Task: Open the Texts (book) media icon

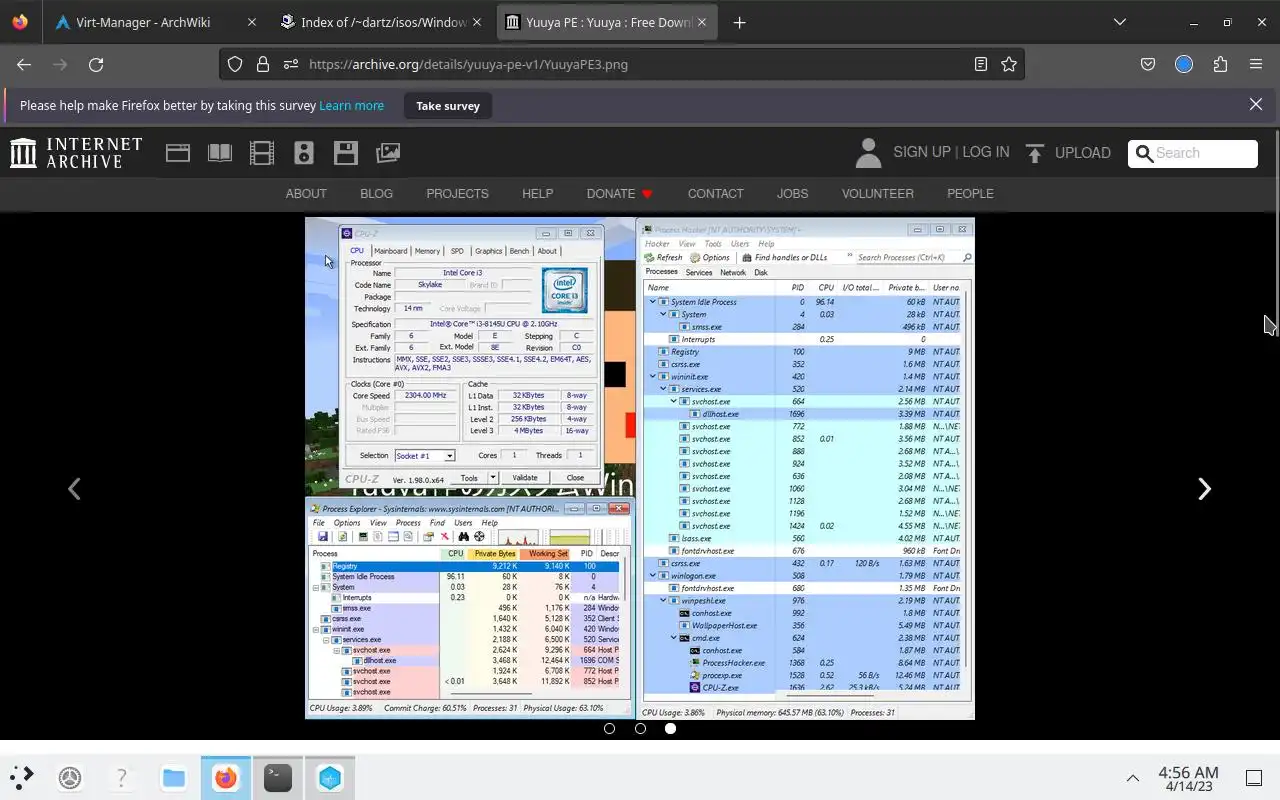Action: pos(219,153)
